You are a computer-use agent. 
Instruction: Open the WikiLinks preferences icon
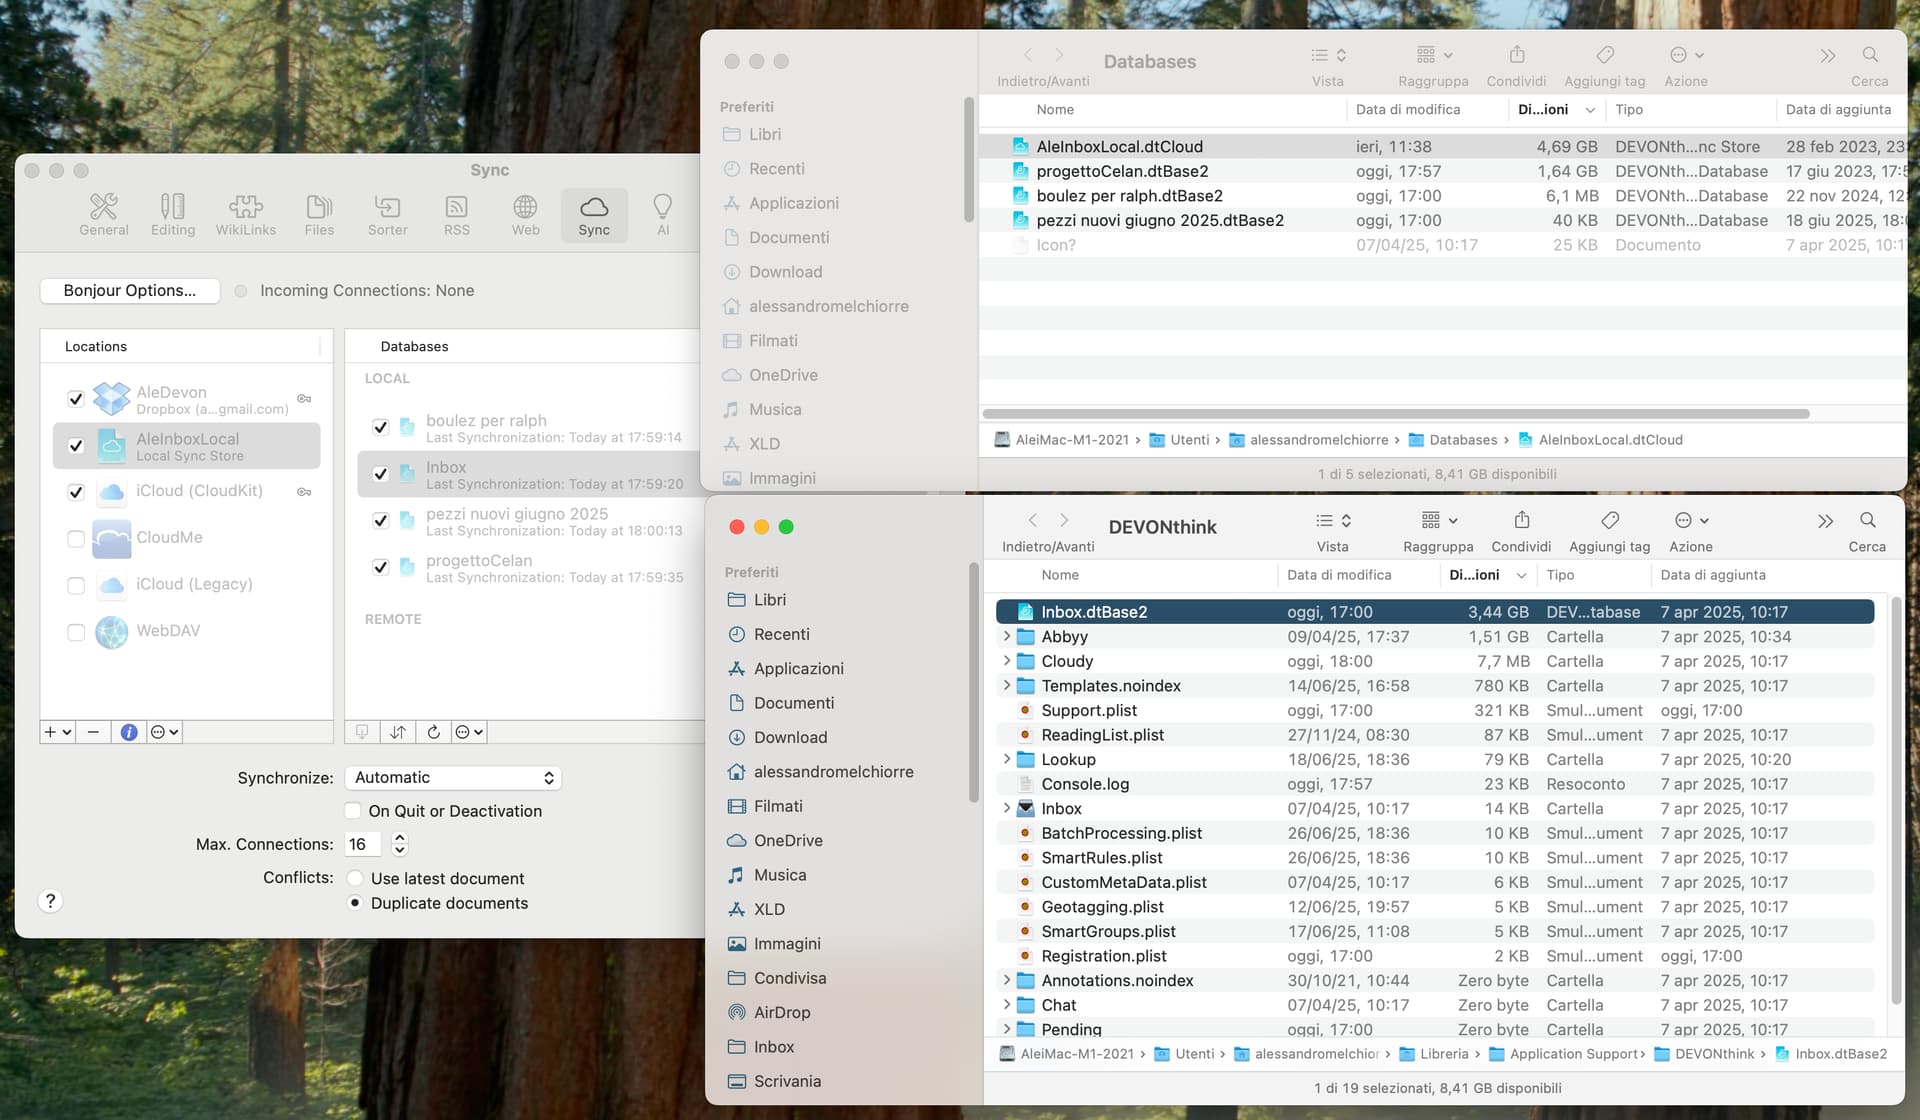245,214
